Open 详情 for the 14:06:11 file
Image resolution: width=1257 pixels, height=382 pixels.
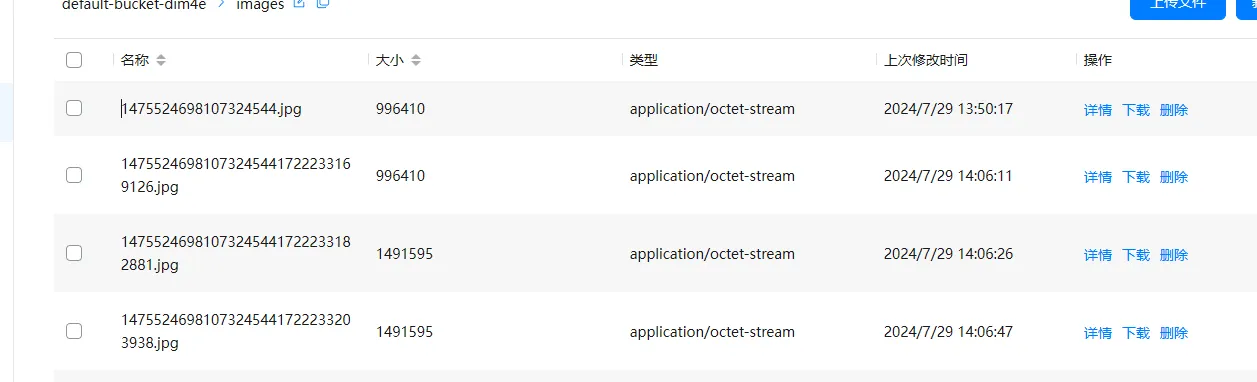(x=1098, y=177)
